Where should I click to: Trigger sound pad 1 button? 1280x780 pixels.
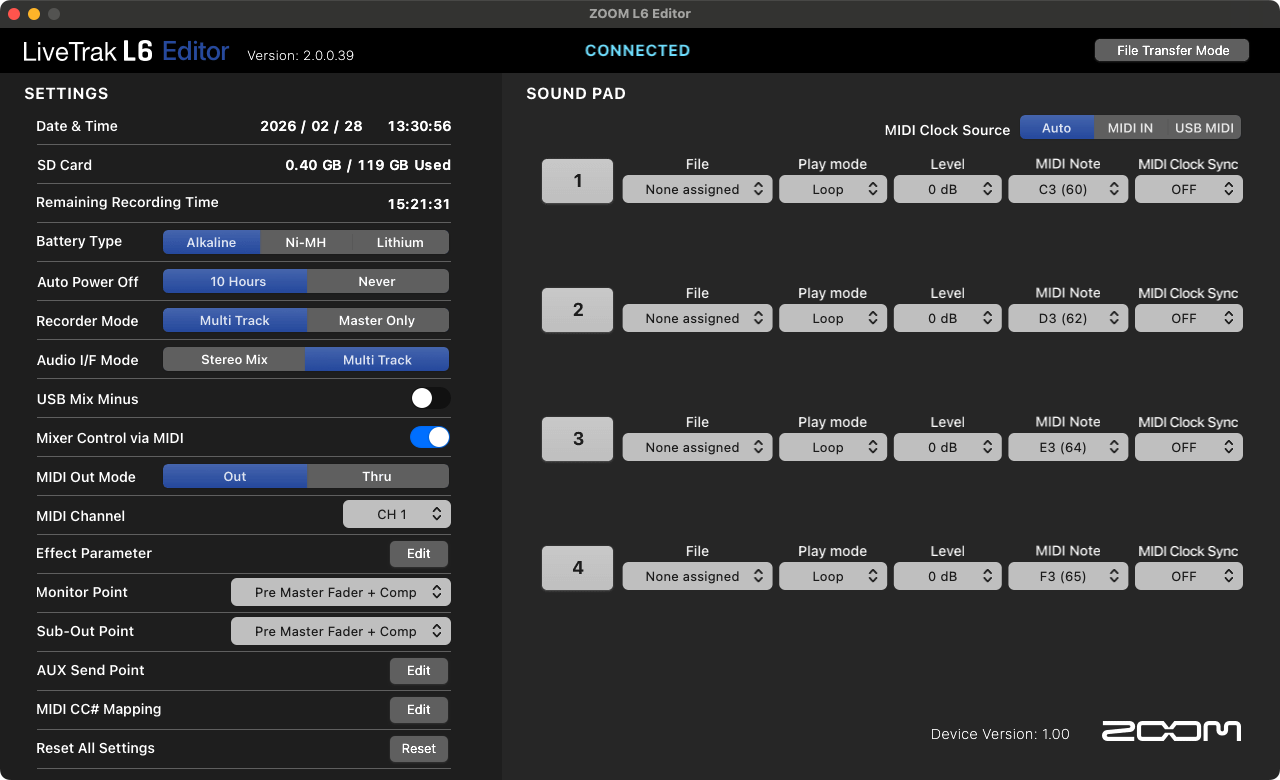(577, 181)
